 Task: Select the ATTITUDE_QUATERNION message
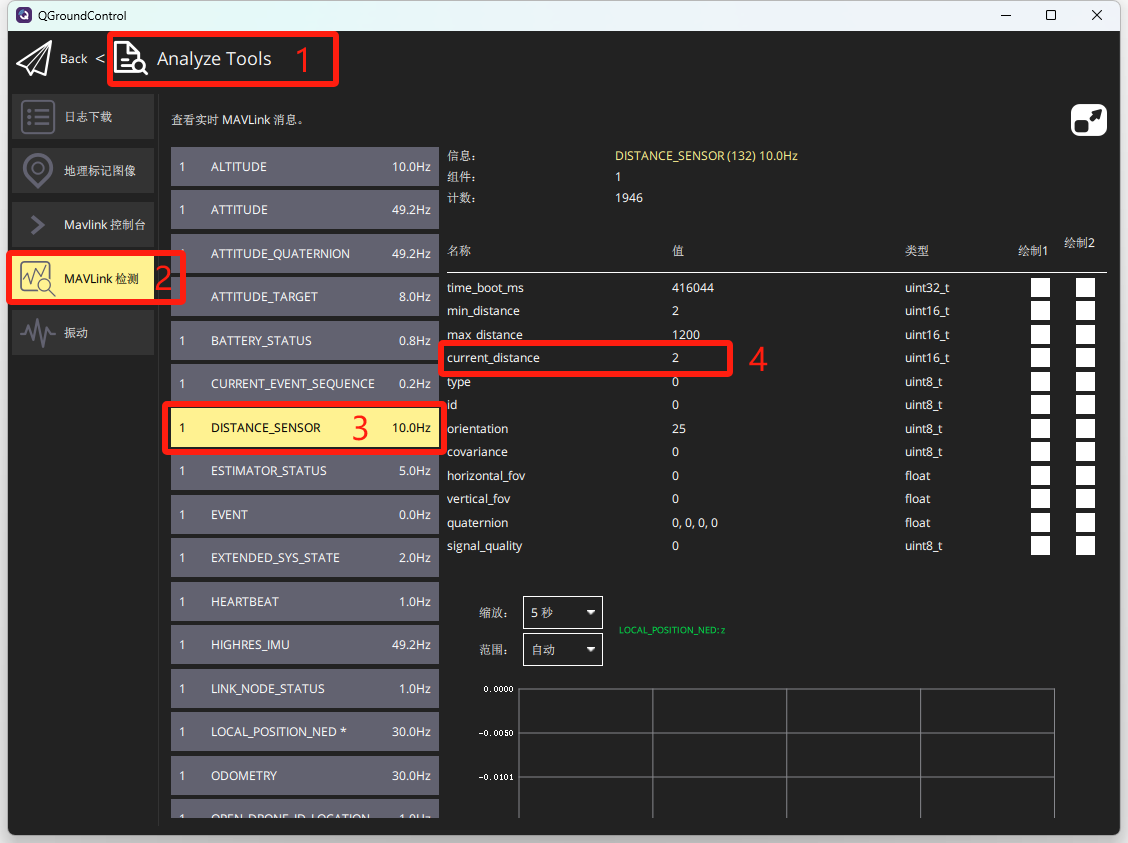click(x=304, y=254)
